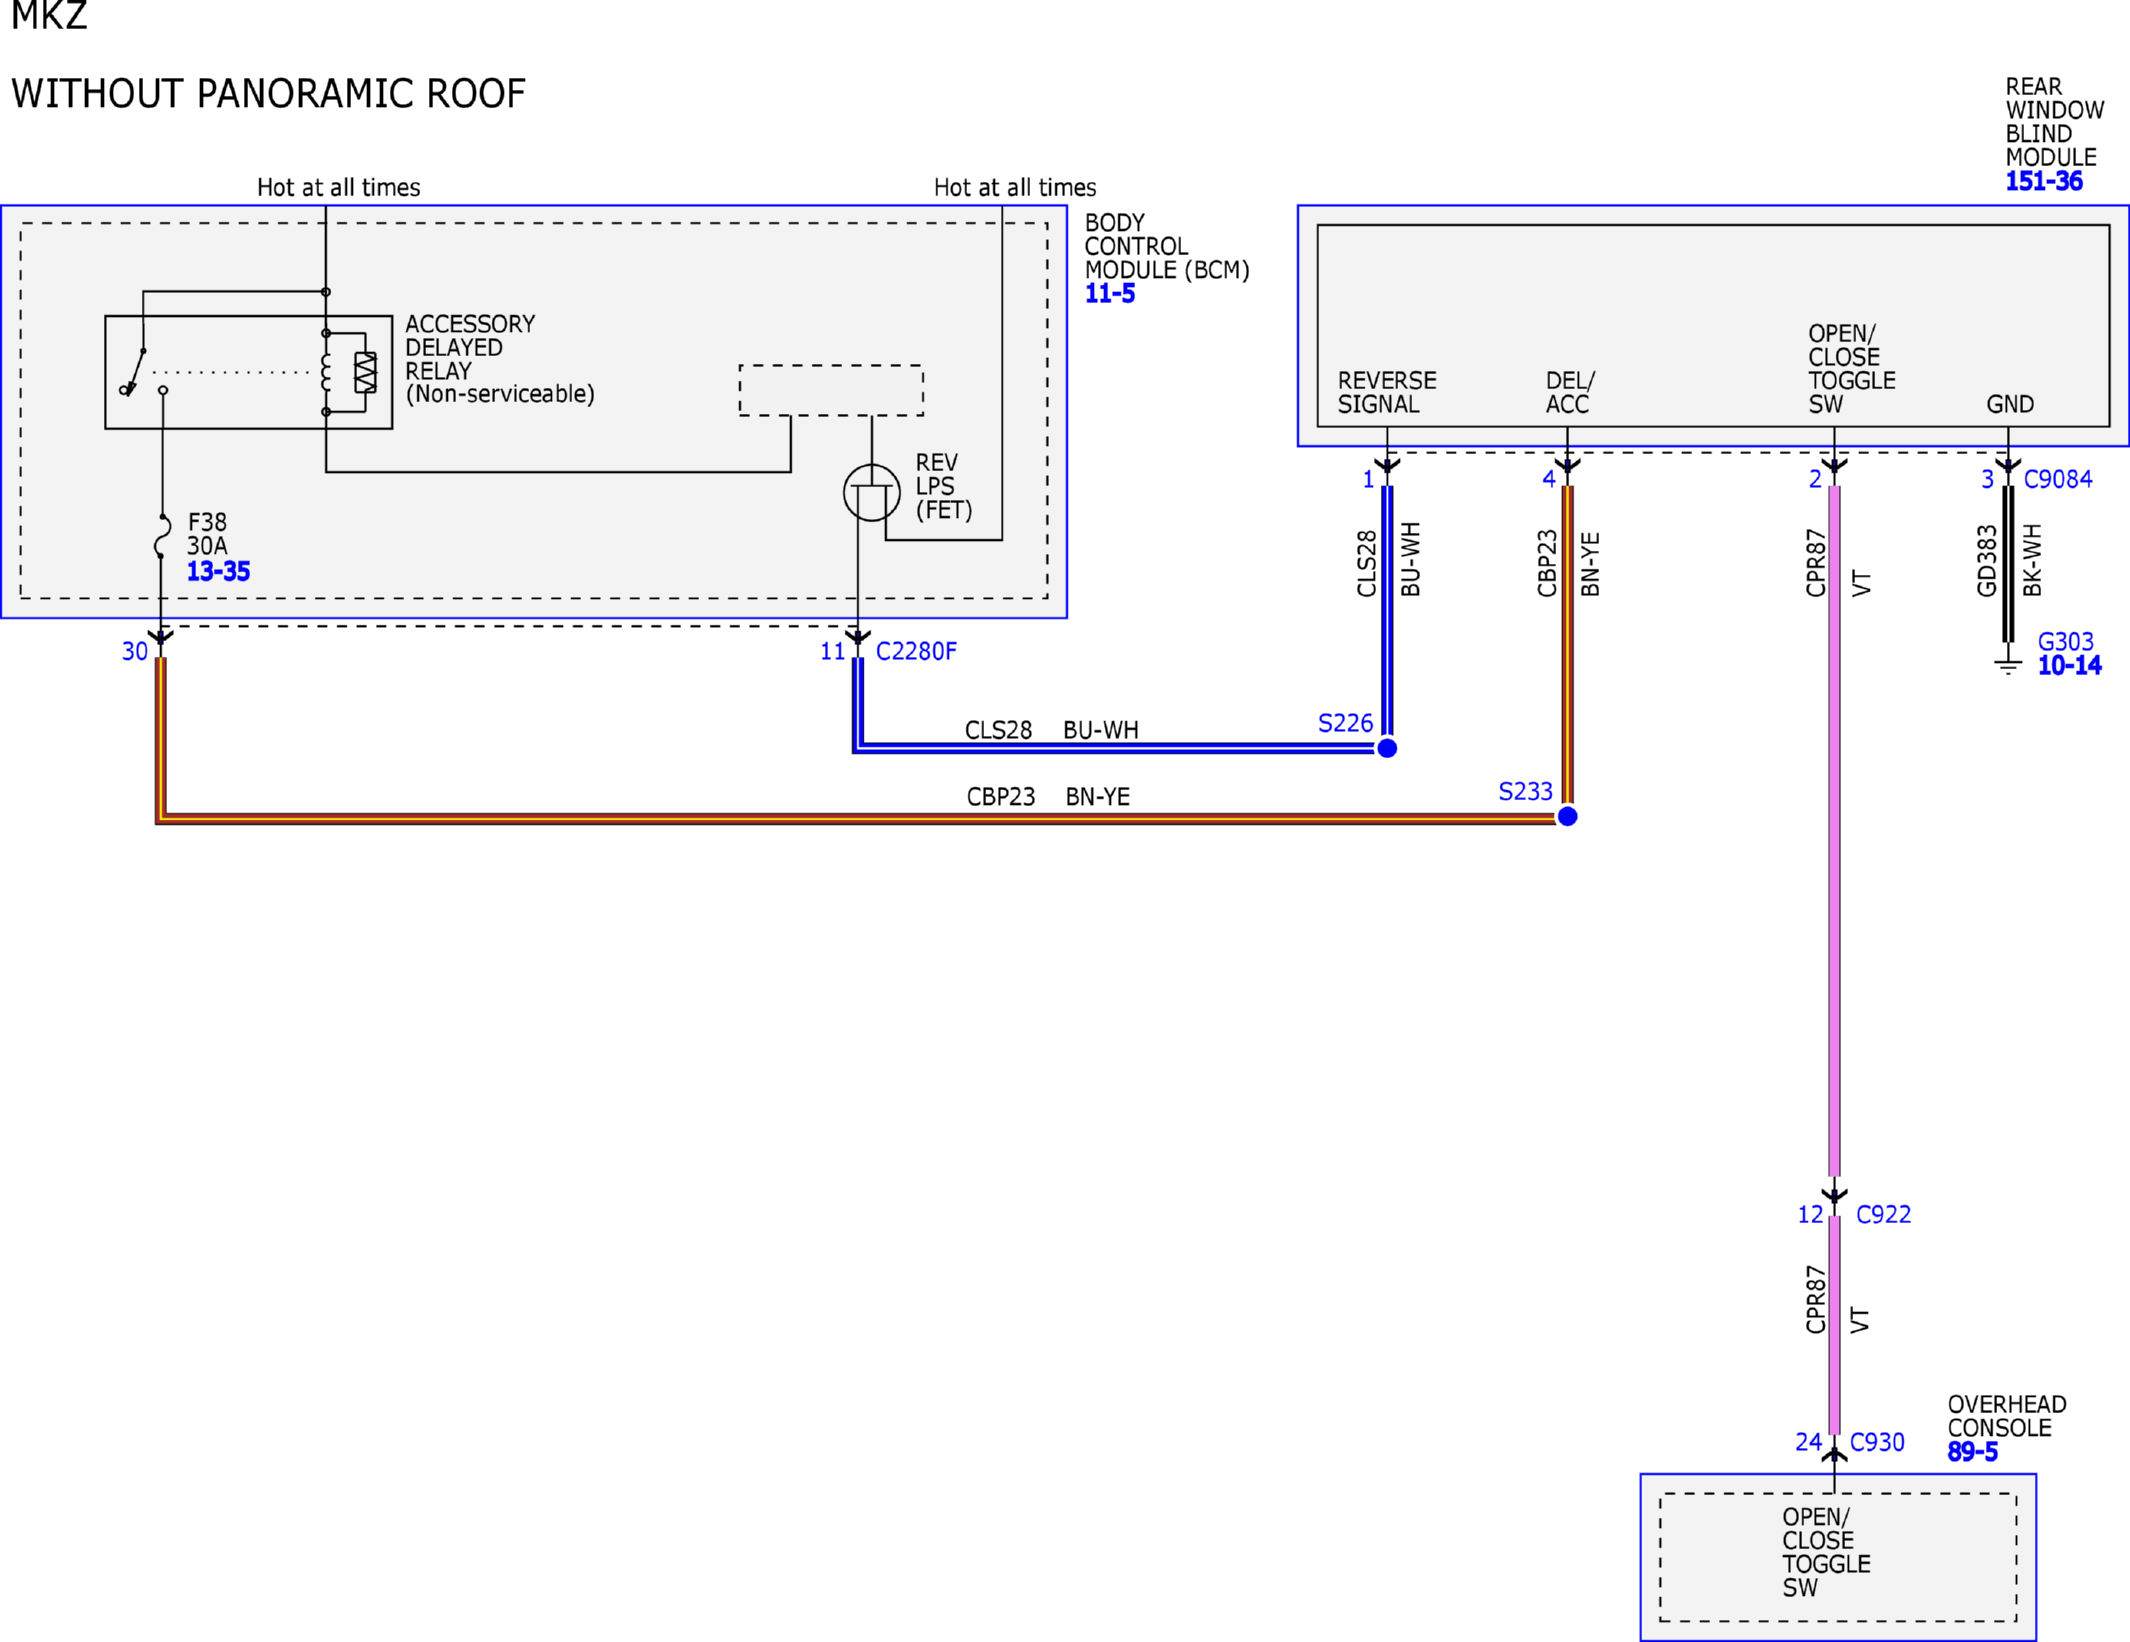Select the CLS28 label on the horizontal wire
Screen dimensions: 2130x1642
[x=998, y=731]
